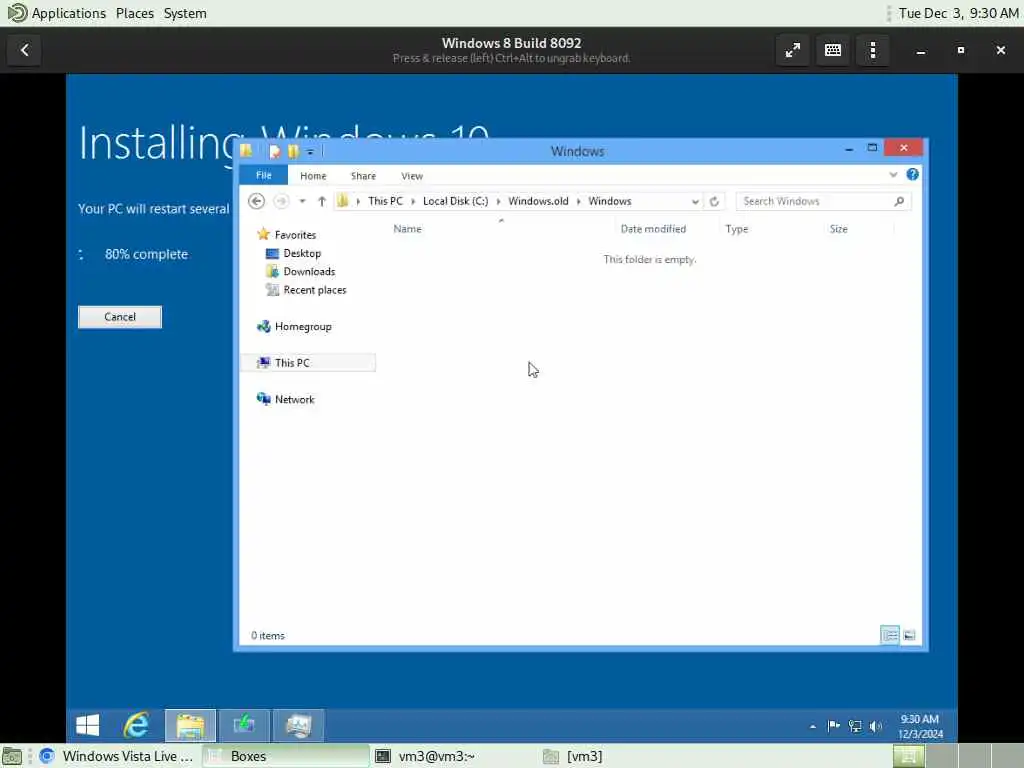Open Customize Quick Access Toolbar dropdown
Viewport: 1024px width, 768px height.
pyautogui.click(x=310, y=152)
